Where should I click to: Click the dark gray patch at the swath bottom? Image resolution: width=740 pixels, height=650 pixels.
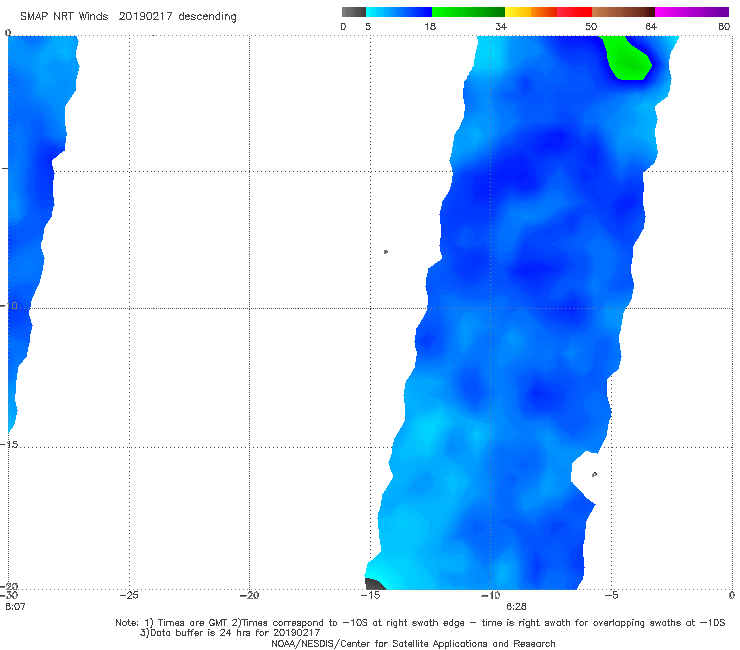[x=375, y=584]
